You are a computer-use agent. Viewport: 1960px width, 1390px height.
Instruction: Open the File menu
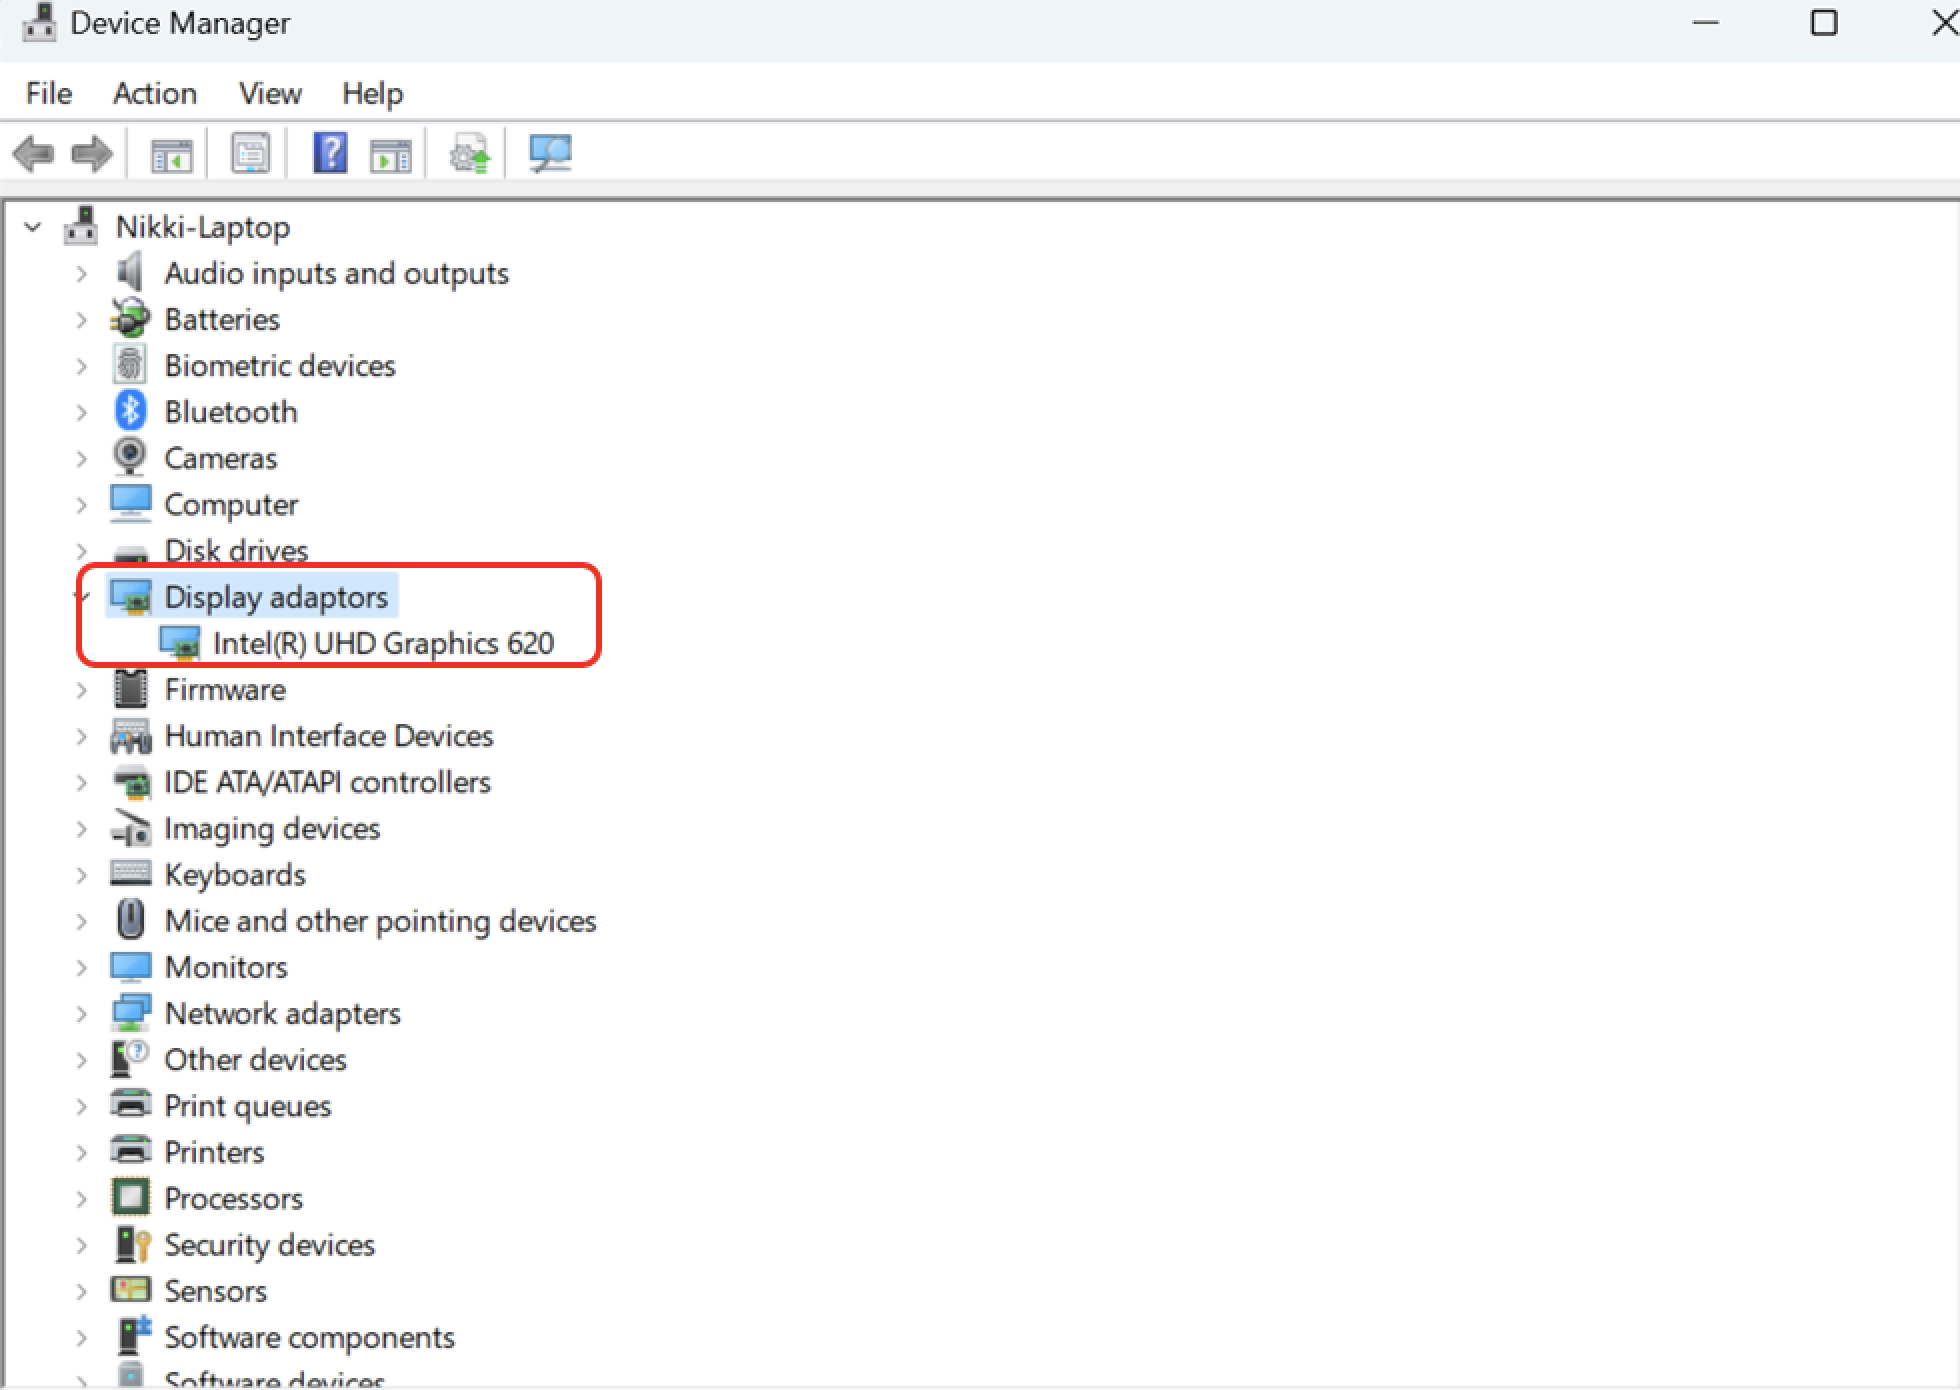click(47, 92)
